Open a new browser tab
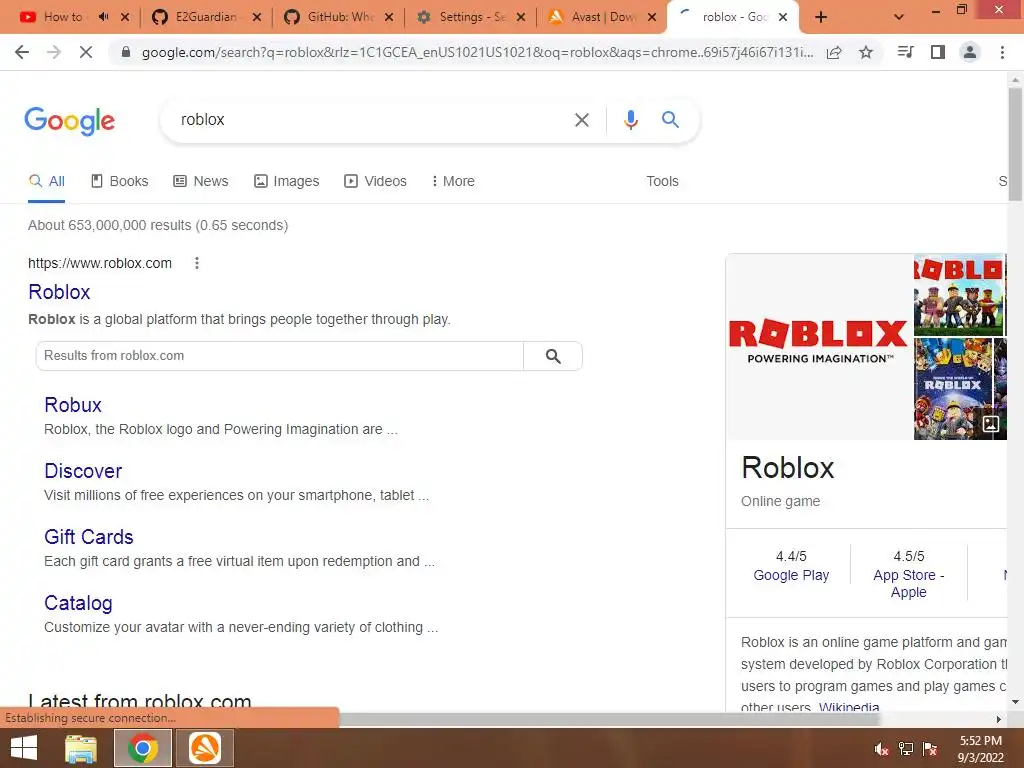The height and width of the screenshot is (768, 1024). (x=821, y=17)
